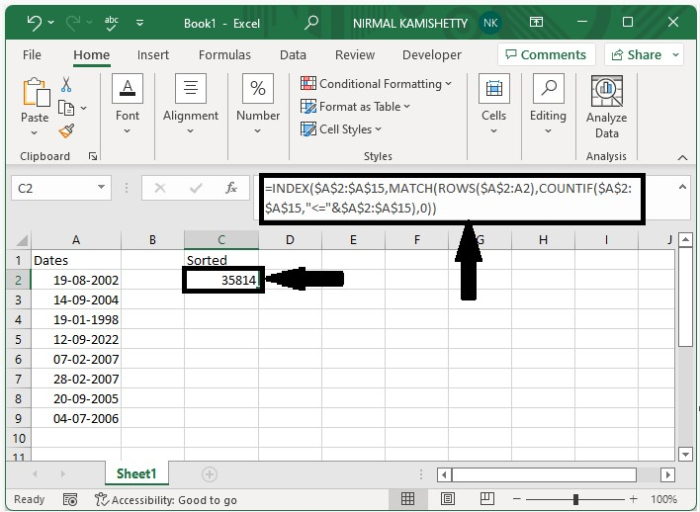700x512 pixels.
Task: Open the Copy dropdown arrow
Action: pos(83,108)
